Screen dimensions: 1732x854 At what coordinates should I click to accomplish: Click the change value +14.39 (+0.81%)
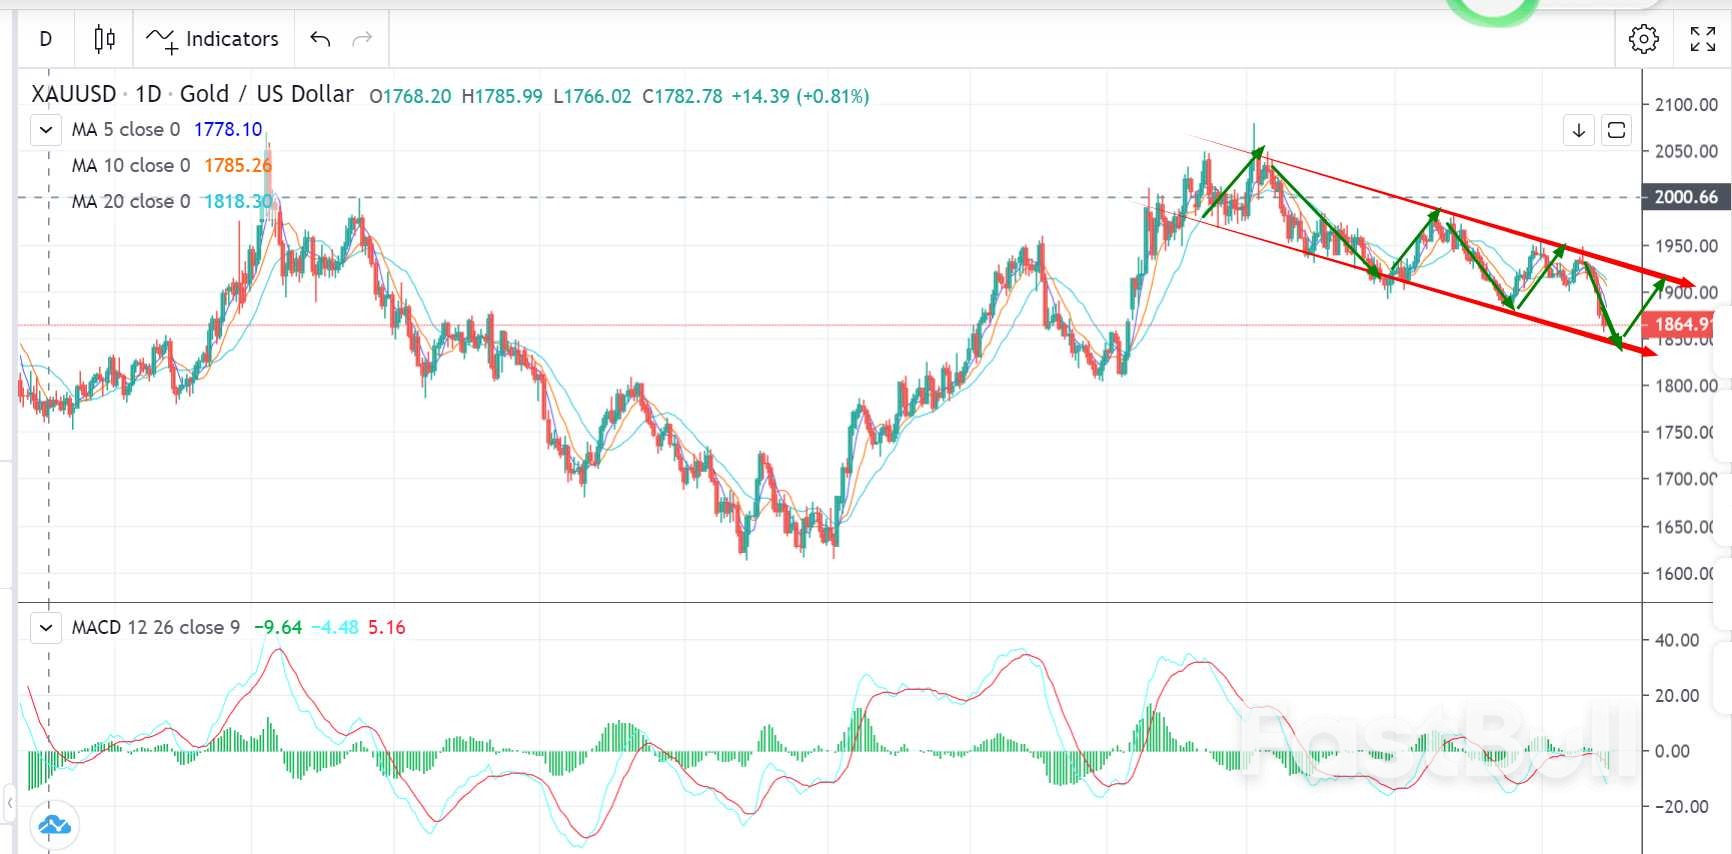[x=800, y=96]
